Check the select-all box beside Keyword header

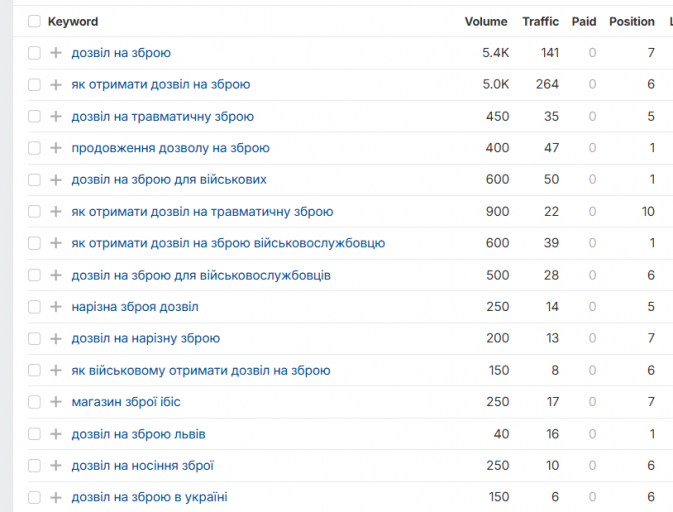point(34,21)
